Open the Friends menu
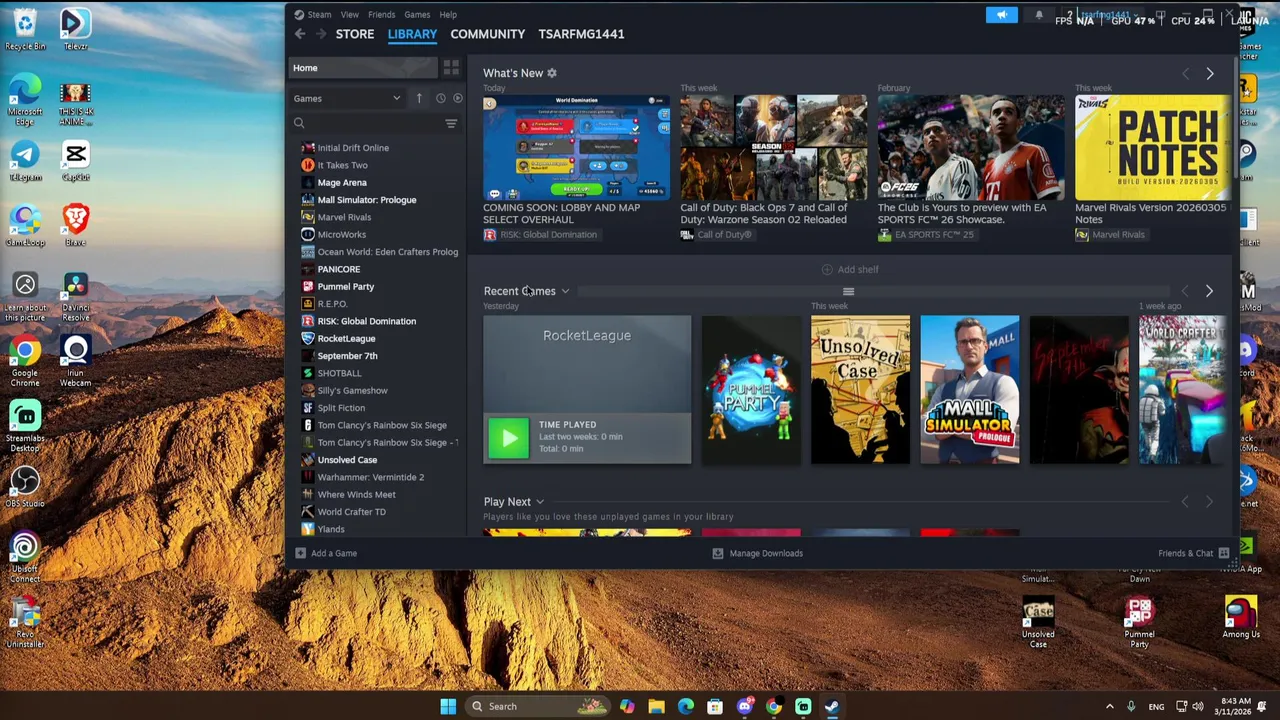 (x=381, y=15)
